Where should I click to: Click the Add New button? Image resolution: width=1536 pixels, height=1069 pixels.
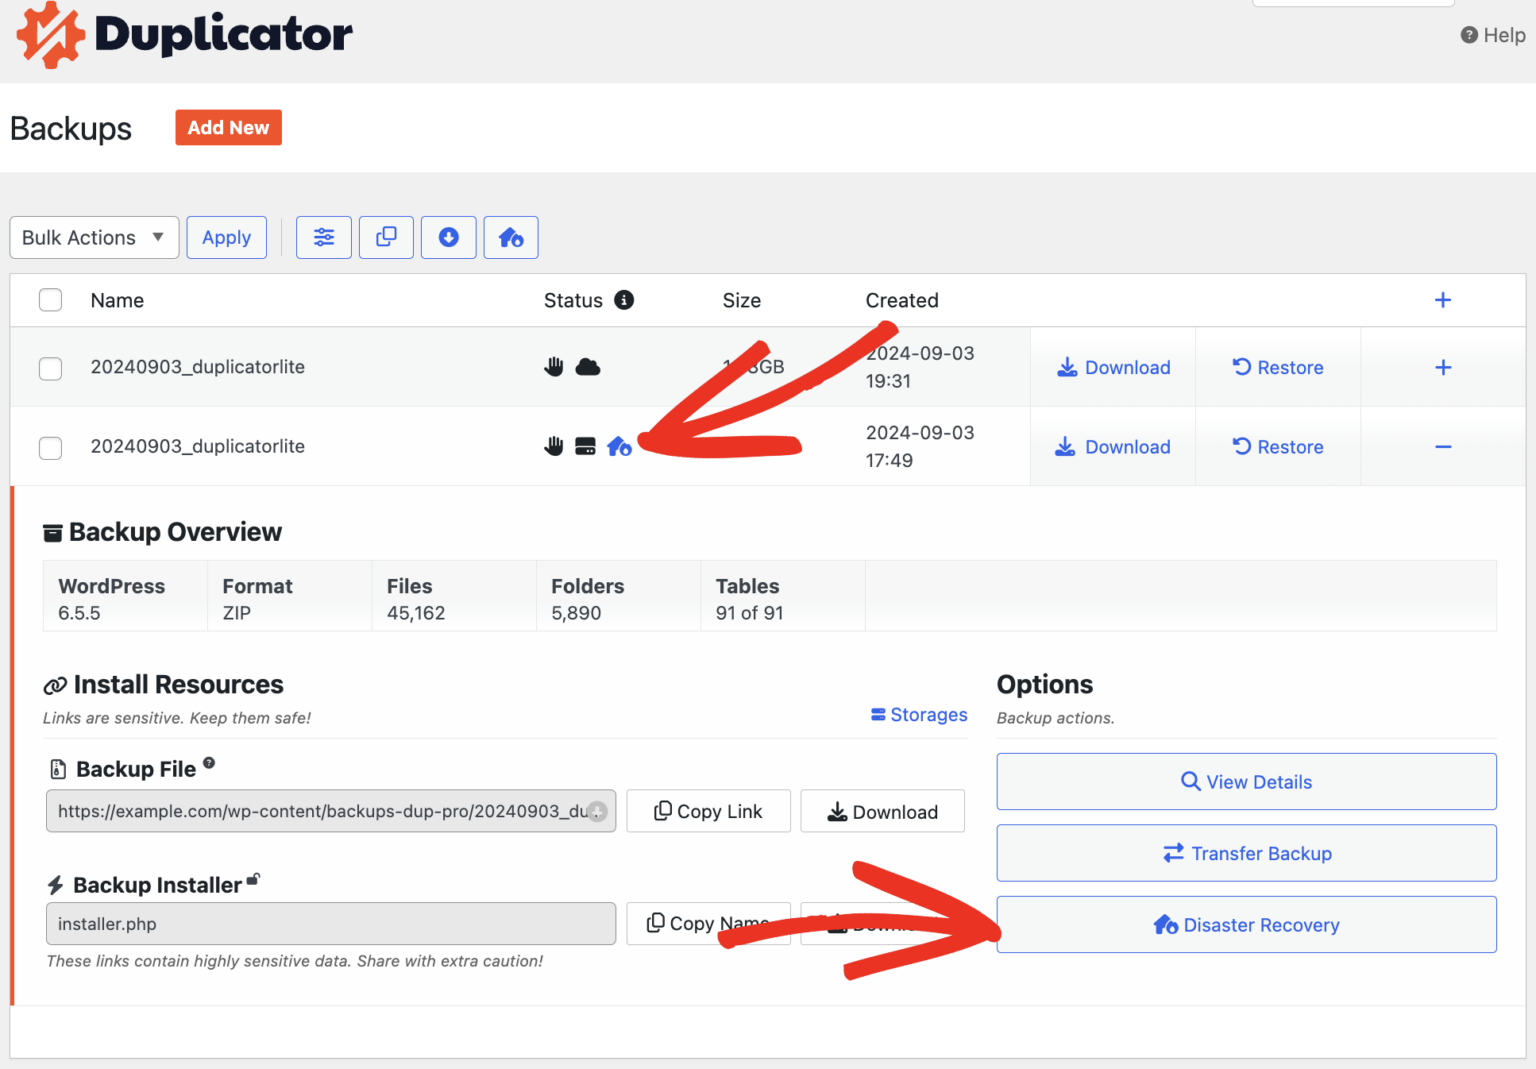click(x=228, y=127)
